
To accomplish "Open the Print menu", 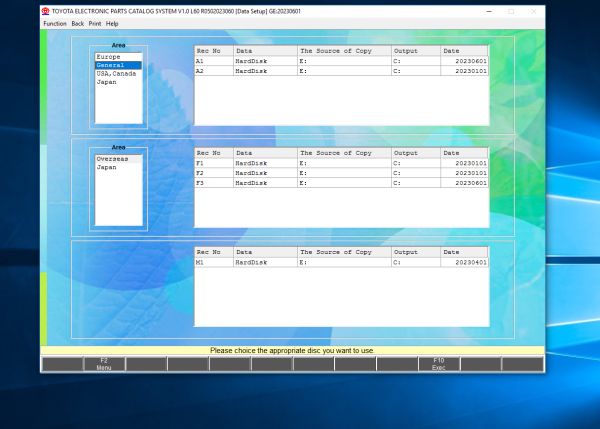I will click(95, 24).
